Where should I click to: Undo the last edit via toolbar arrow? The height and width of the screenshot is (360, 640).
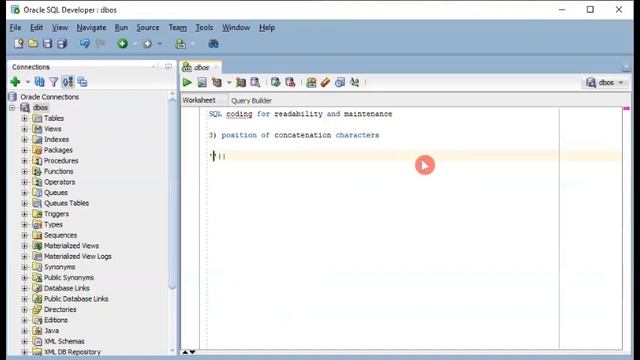(x=84, y=43)
